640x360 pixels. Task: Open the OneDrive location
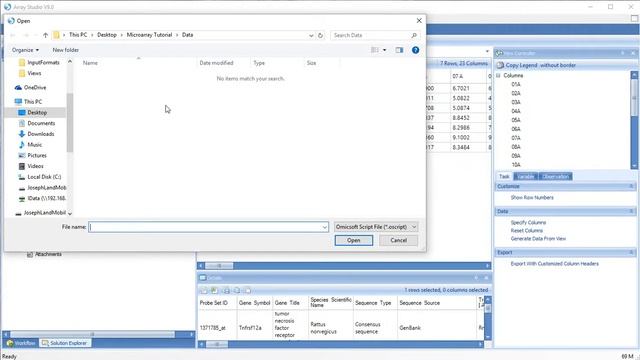30,87
